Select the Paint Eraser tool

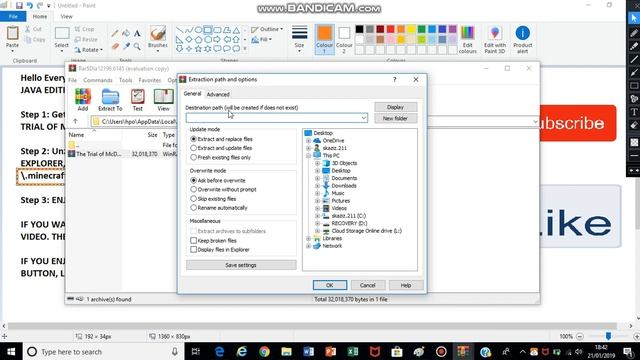tap(115, 47)
